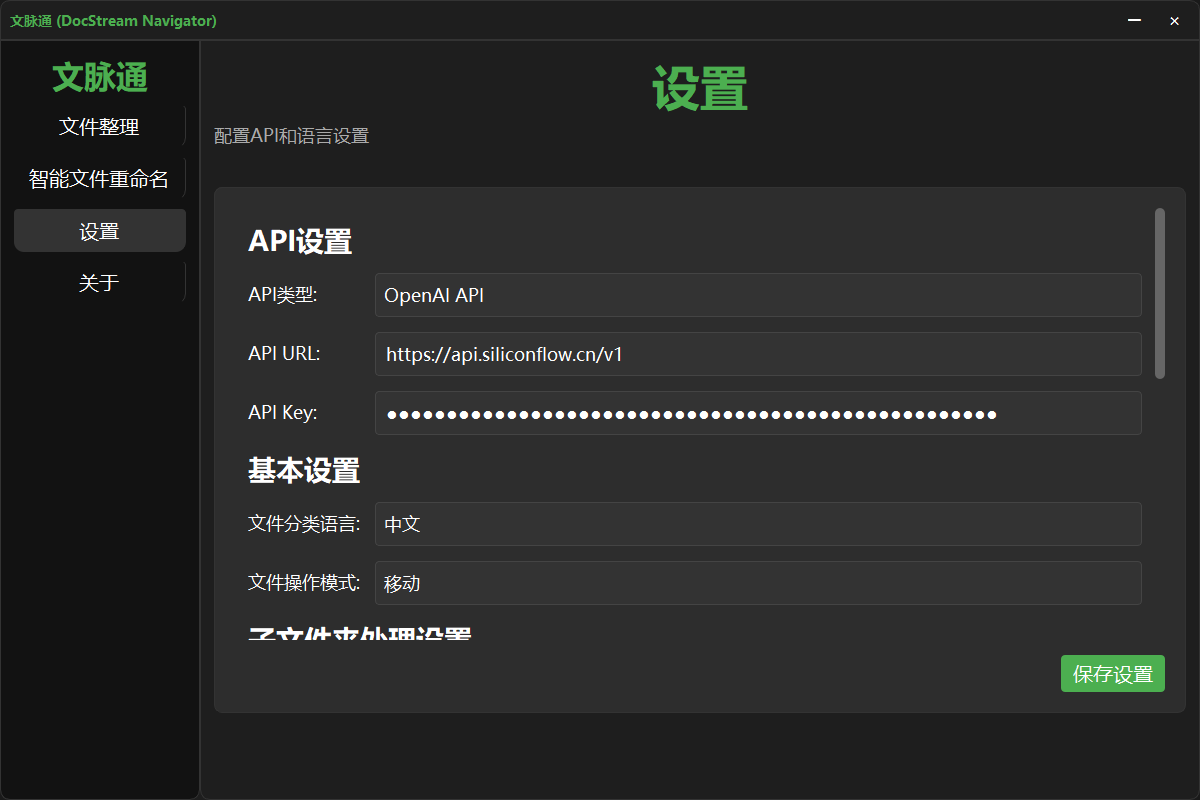Open the 文件操作模式 dropdown showing 移动

coord(758,583)
